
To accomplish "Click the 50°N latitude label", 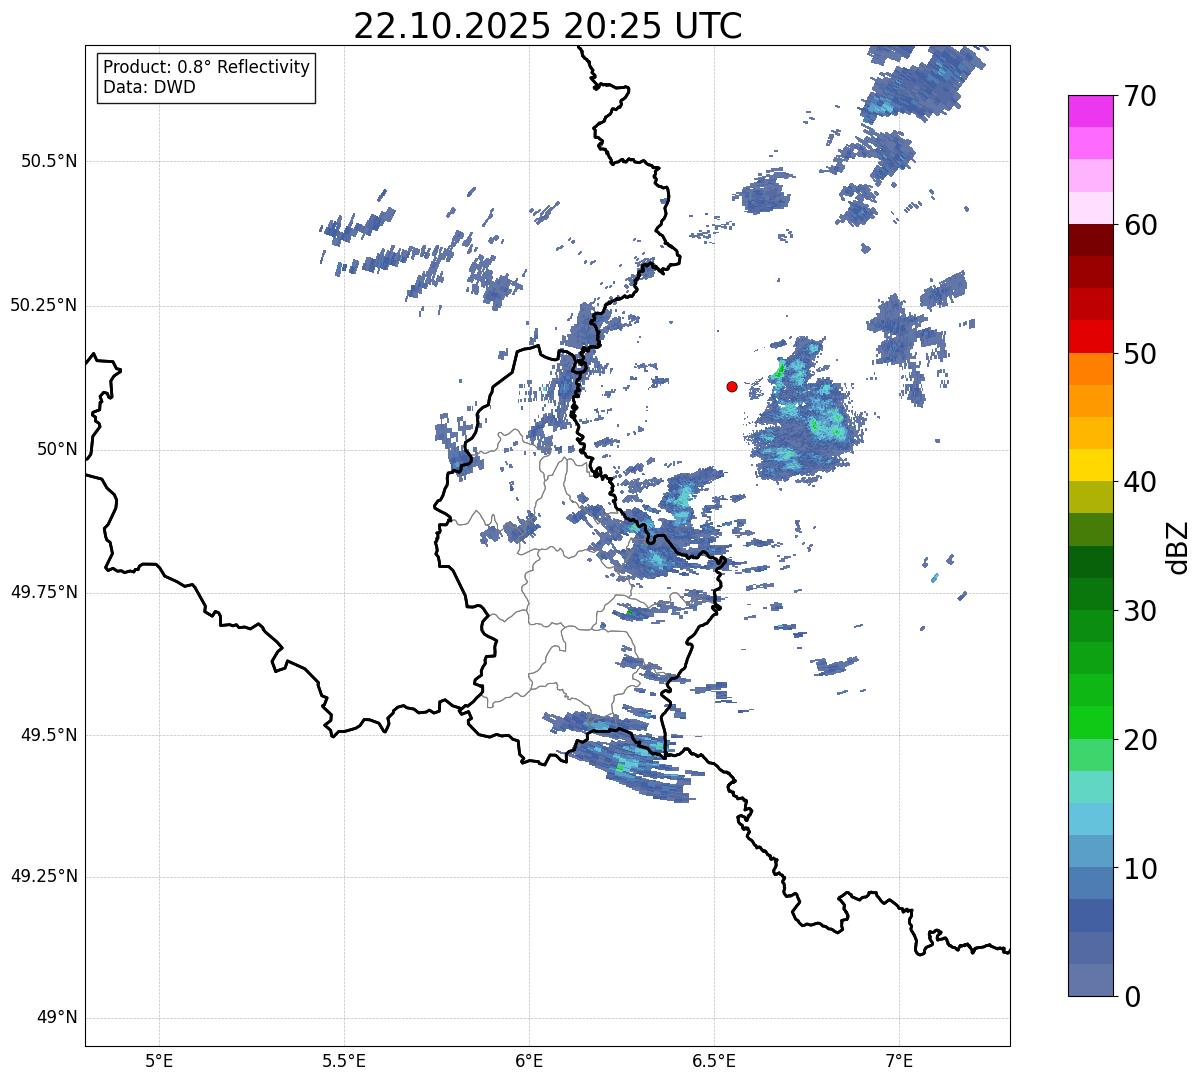I will click(57, 449).
